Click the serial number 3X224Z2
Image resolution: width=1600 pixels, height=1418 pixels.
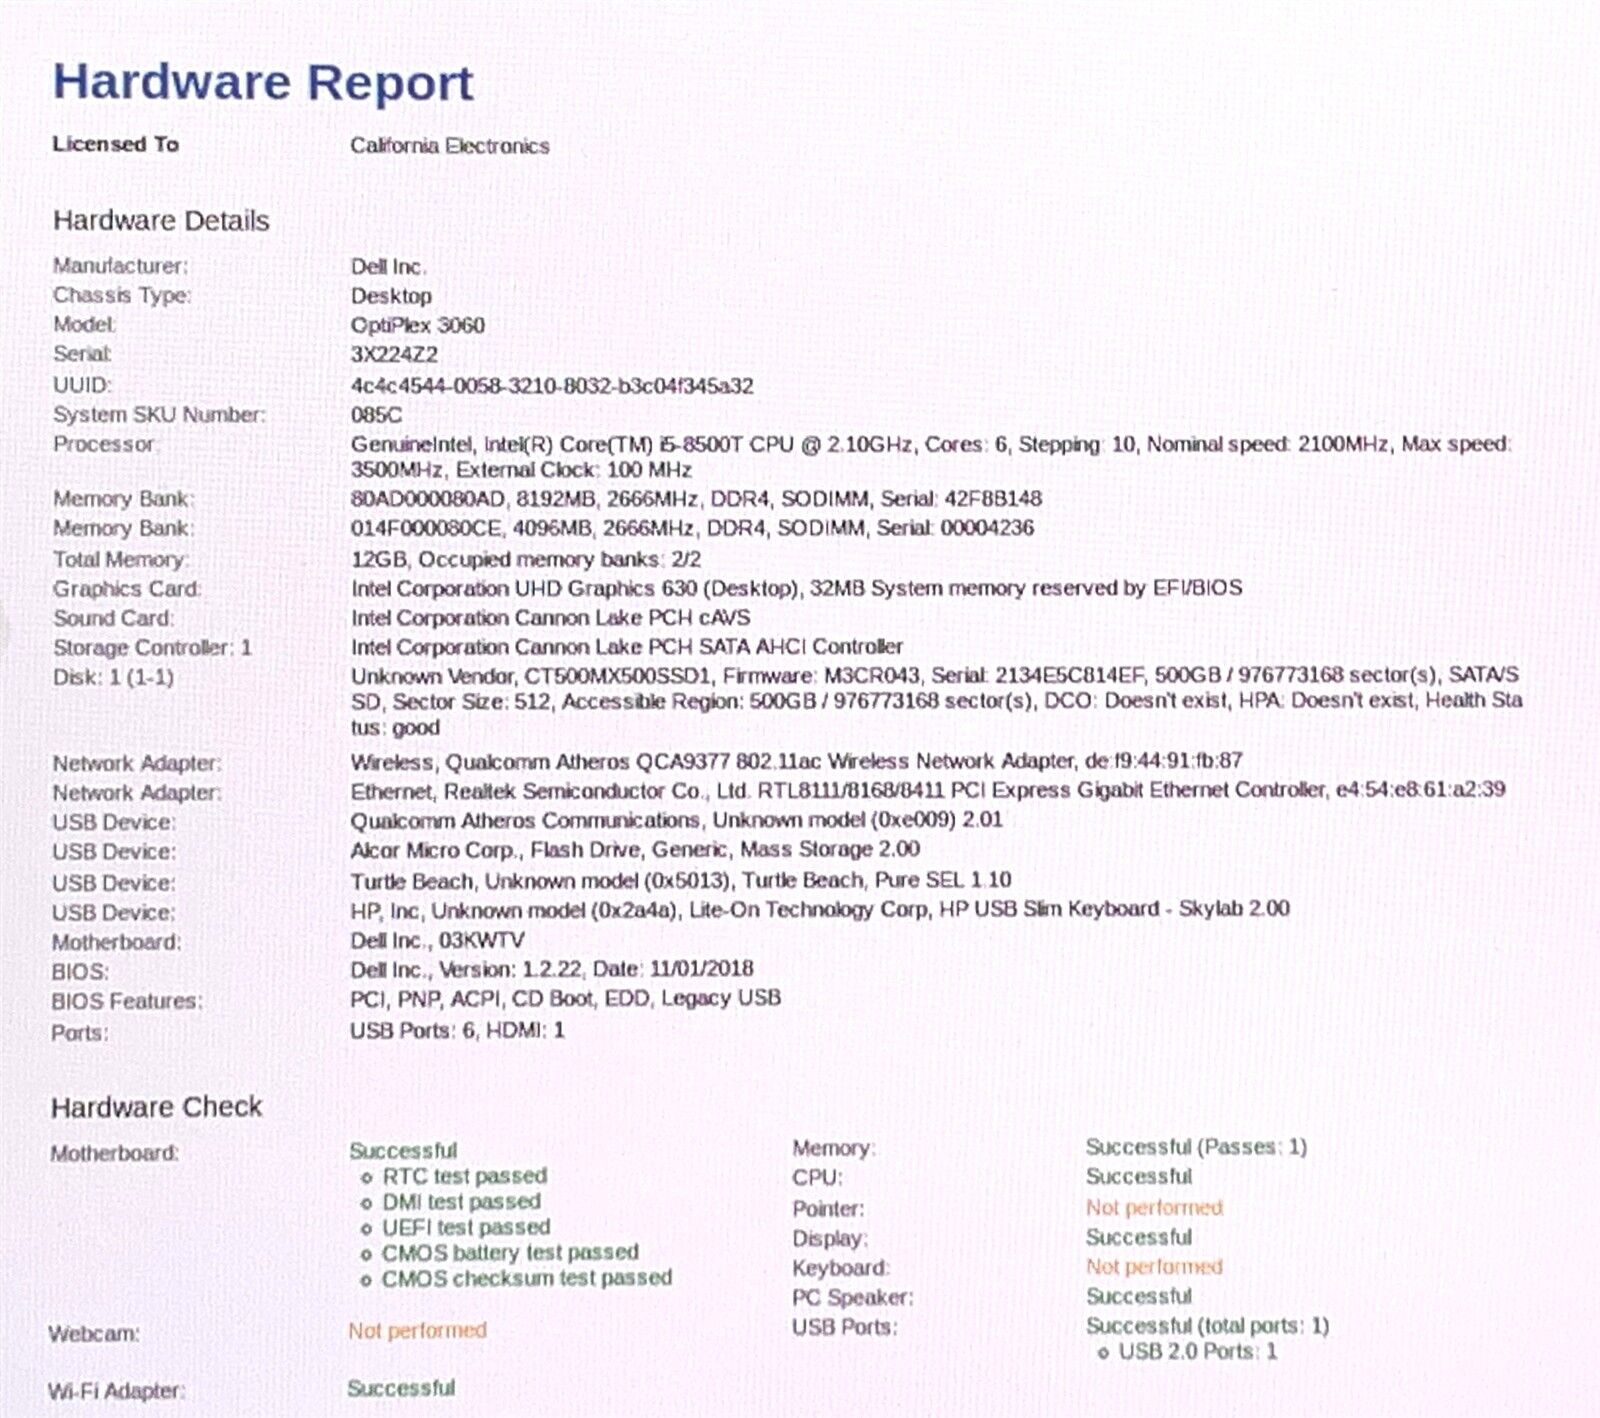(394, 355)
